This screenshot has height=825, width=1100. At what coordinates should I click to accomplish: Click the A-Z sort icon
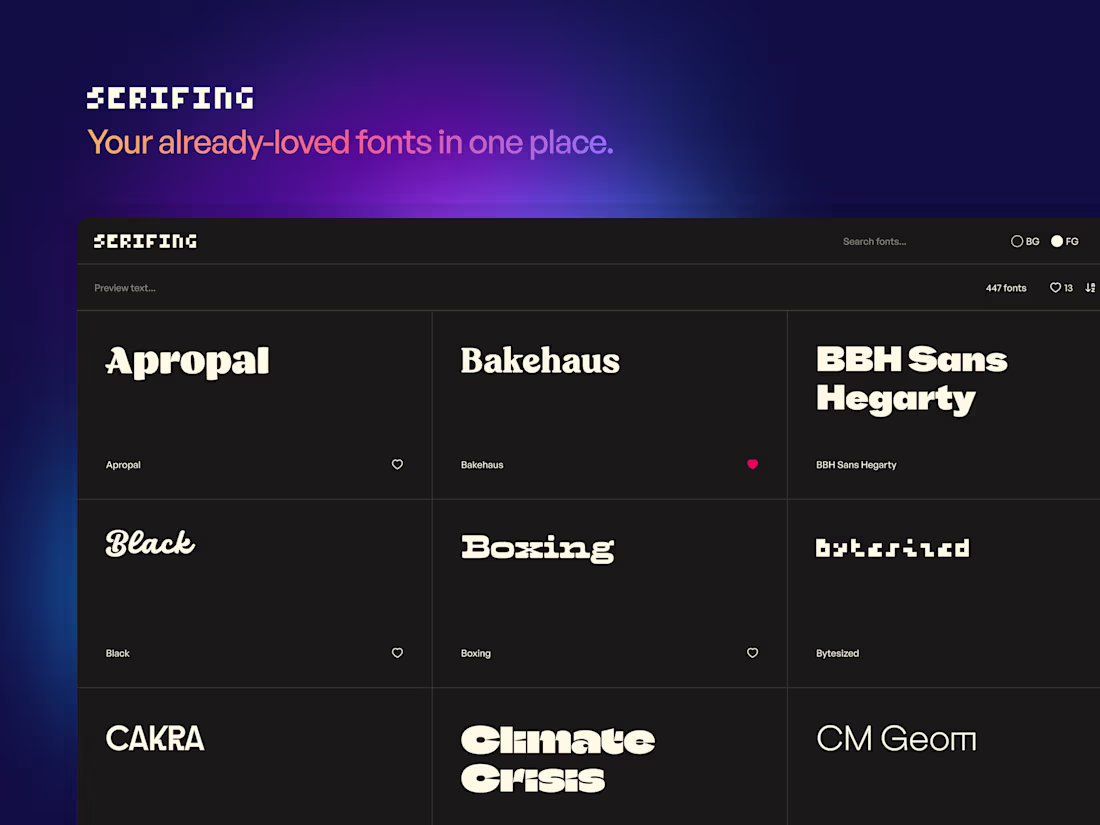coord(1090,288)
